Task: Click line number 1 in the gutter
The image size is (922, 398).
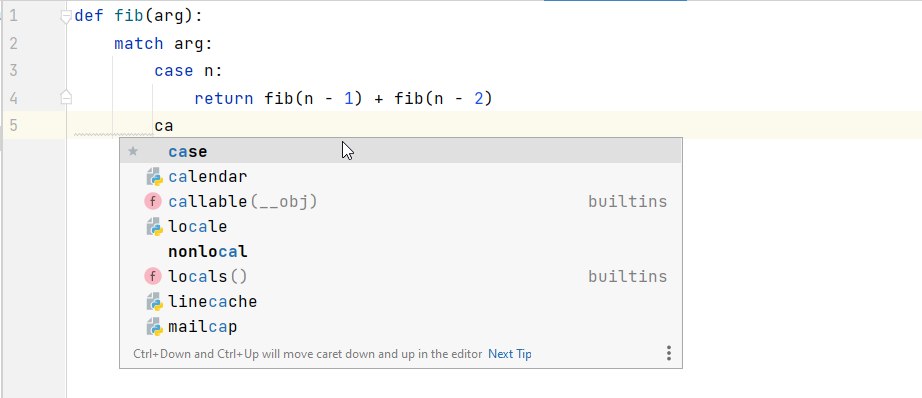Action: tap(14, 16)
